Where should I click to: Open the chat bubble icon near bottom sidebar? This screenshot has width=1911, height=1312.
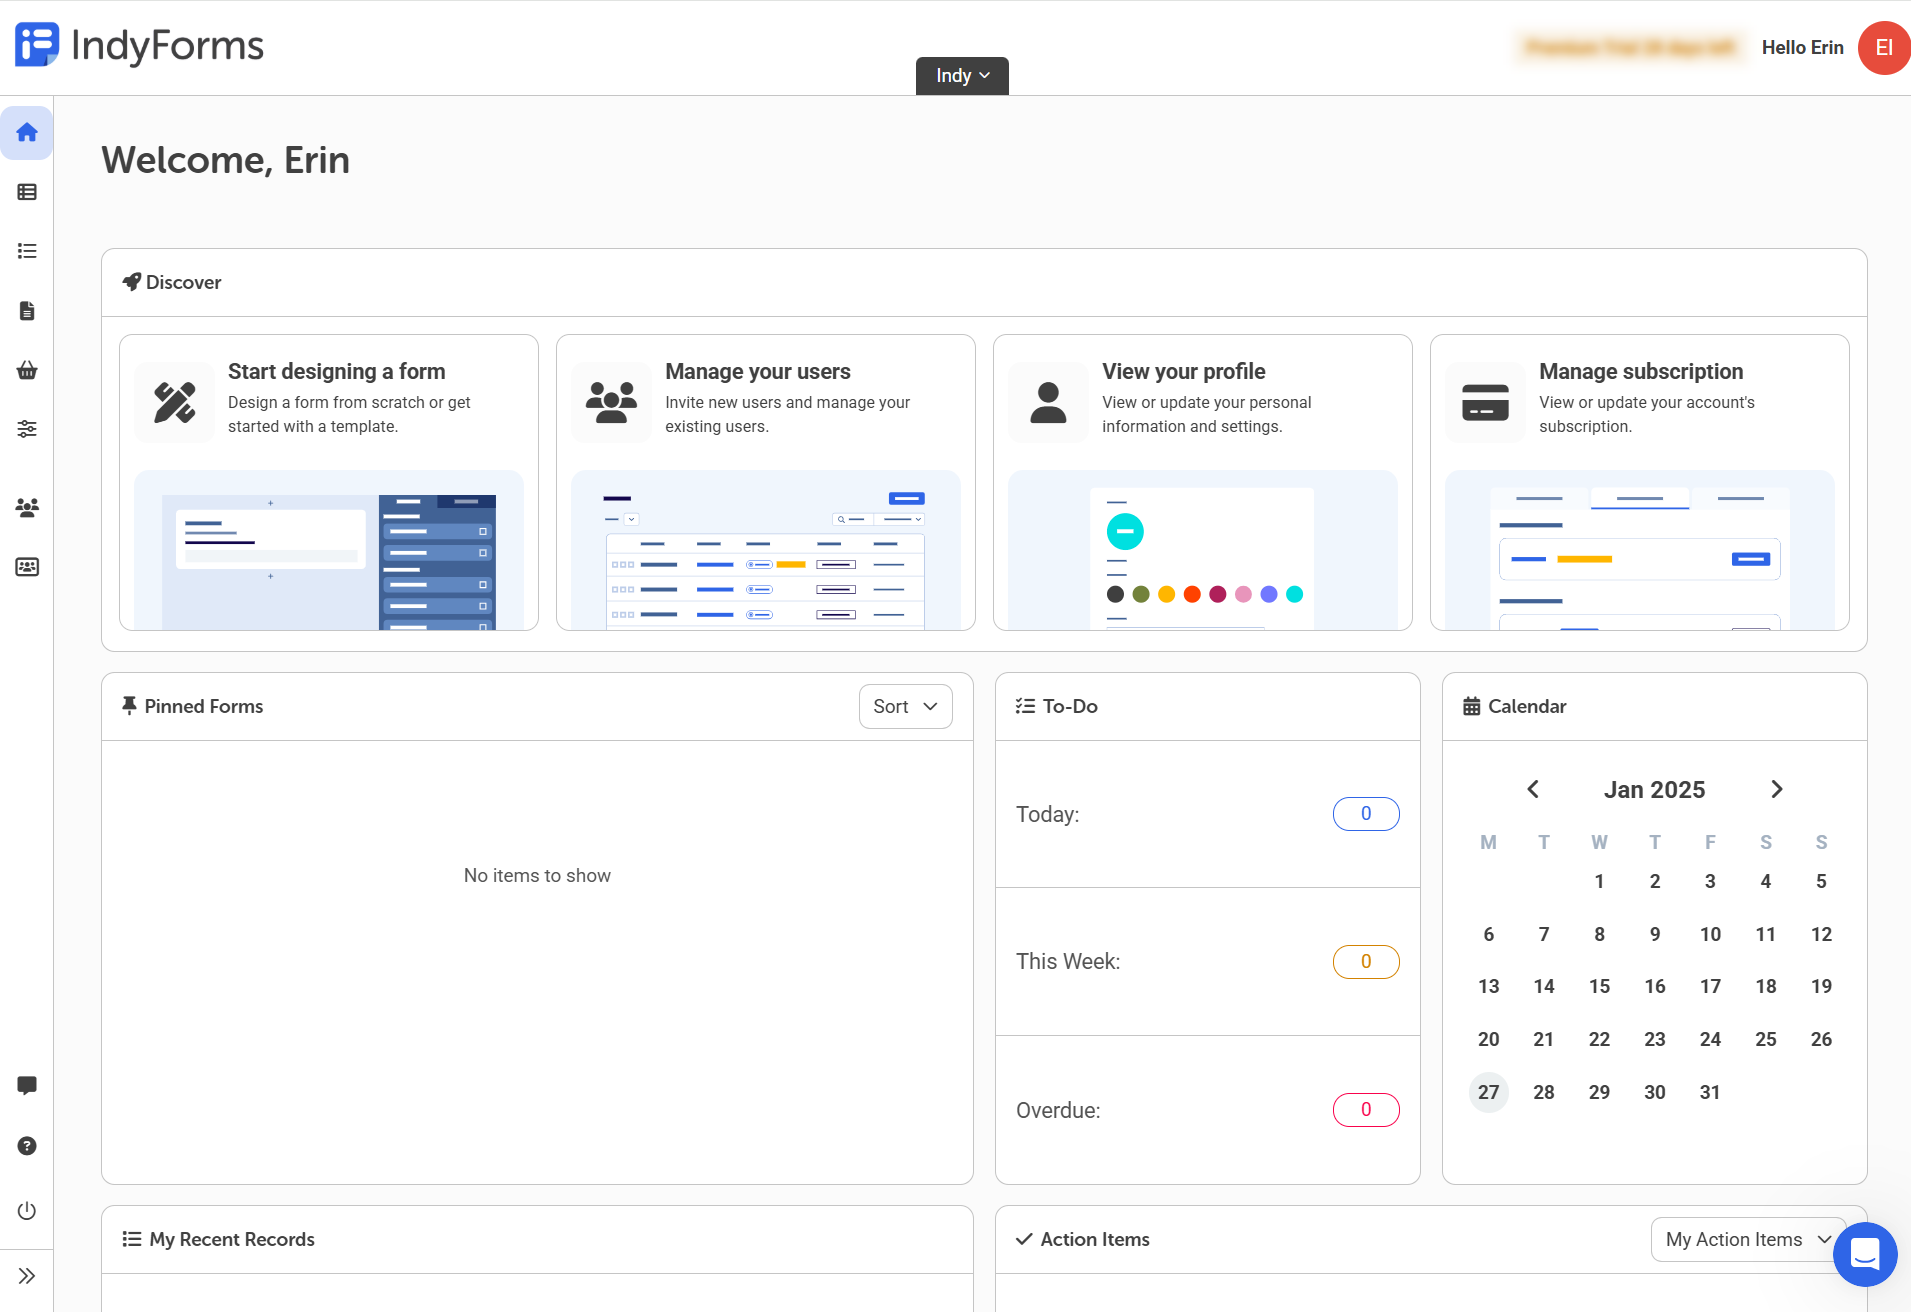(27, 1086)
